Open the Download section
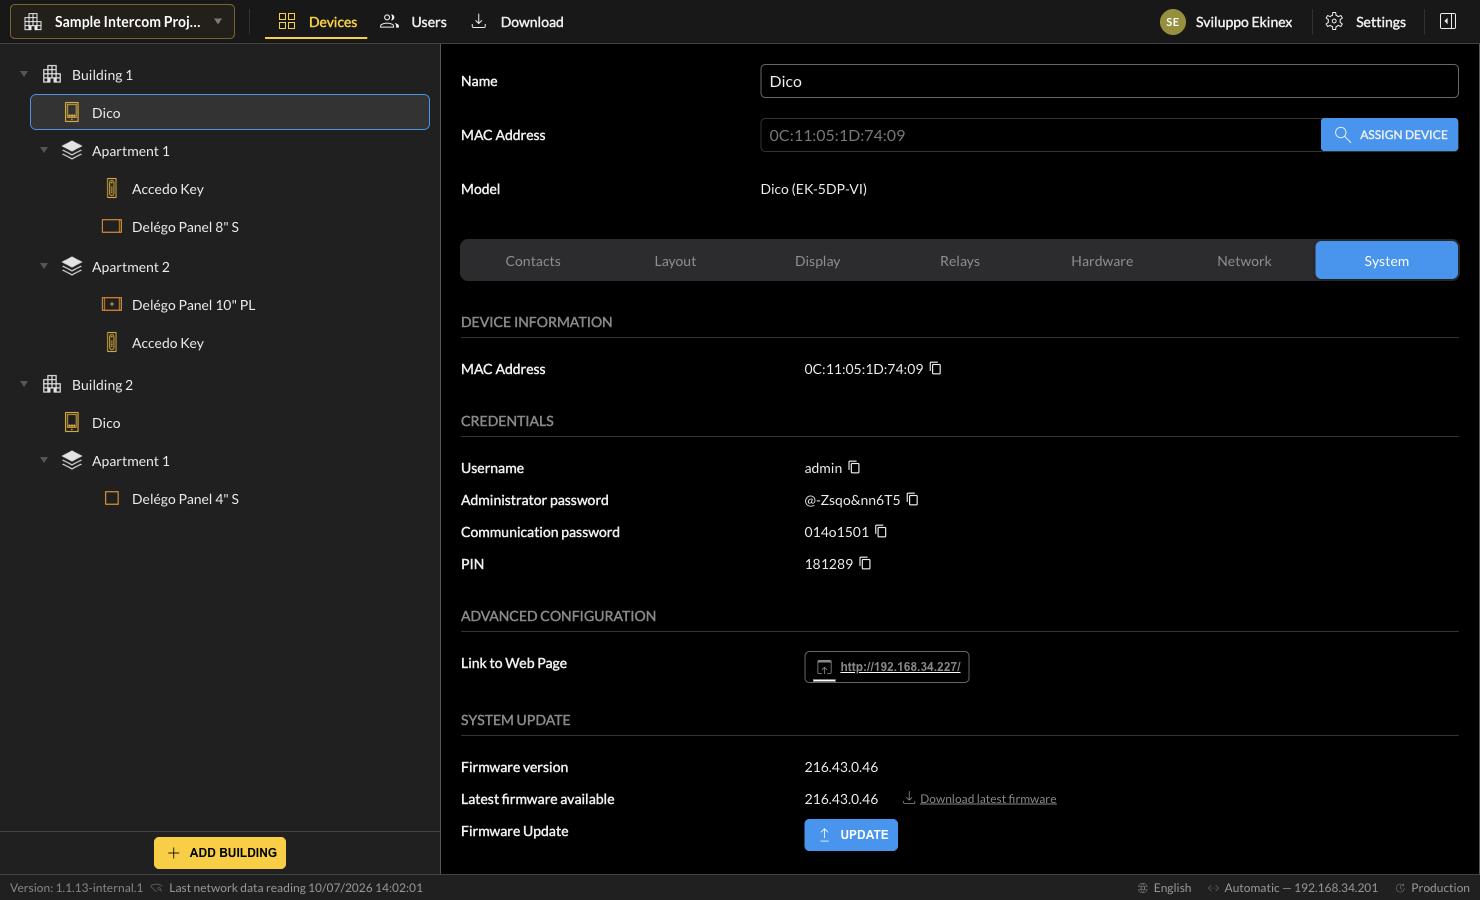Image resolution: width=1480 pixels, height=900 pixels. pyautogui.click(x=517, y=21)
